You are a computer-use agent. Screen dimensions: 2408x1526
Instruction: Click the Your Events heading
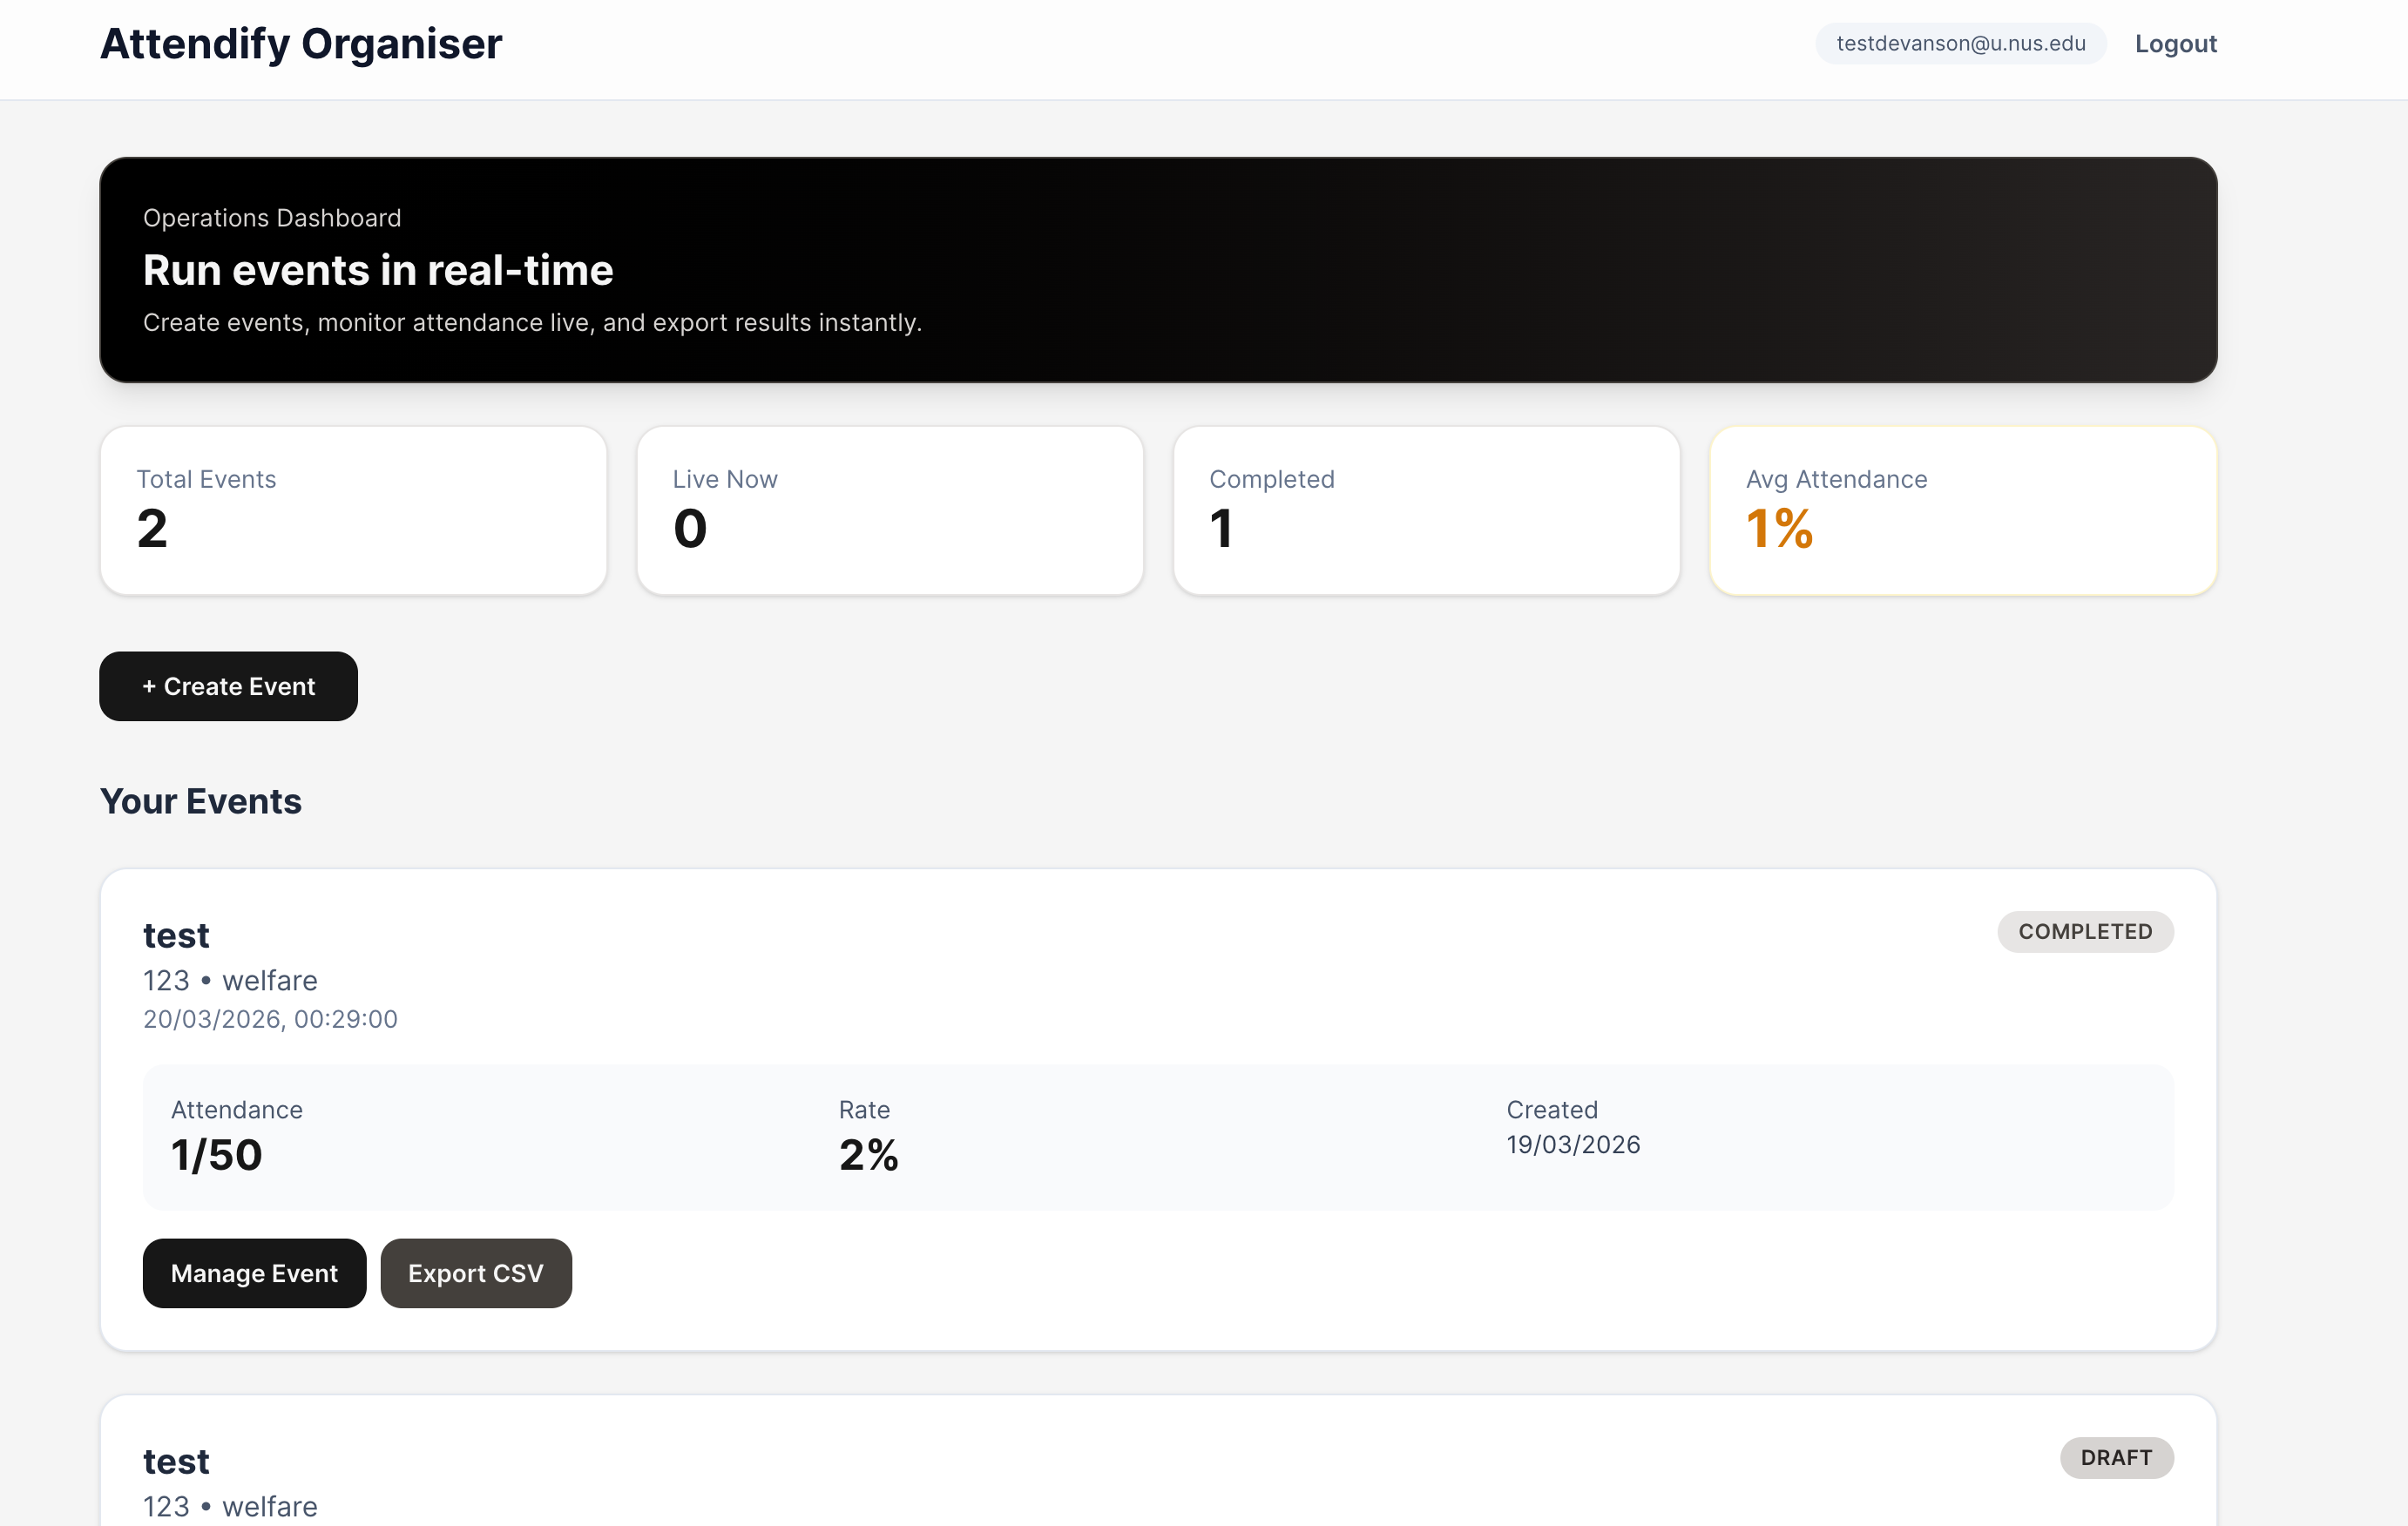pos(201,801)
